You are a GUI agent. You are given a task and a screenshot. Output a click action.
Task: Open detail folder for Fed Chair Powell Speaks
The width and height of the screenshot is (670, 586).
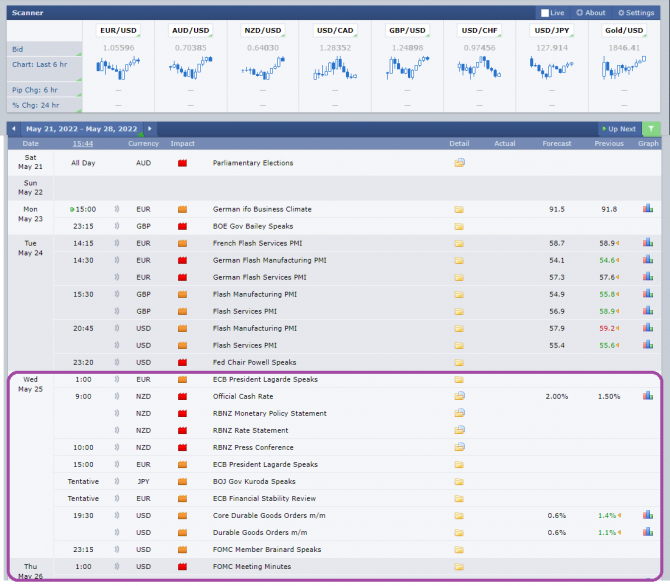(459, 362)
